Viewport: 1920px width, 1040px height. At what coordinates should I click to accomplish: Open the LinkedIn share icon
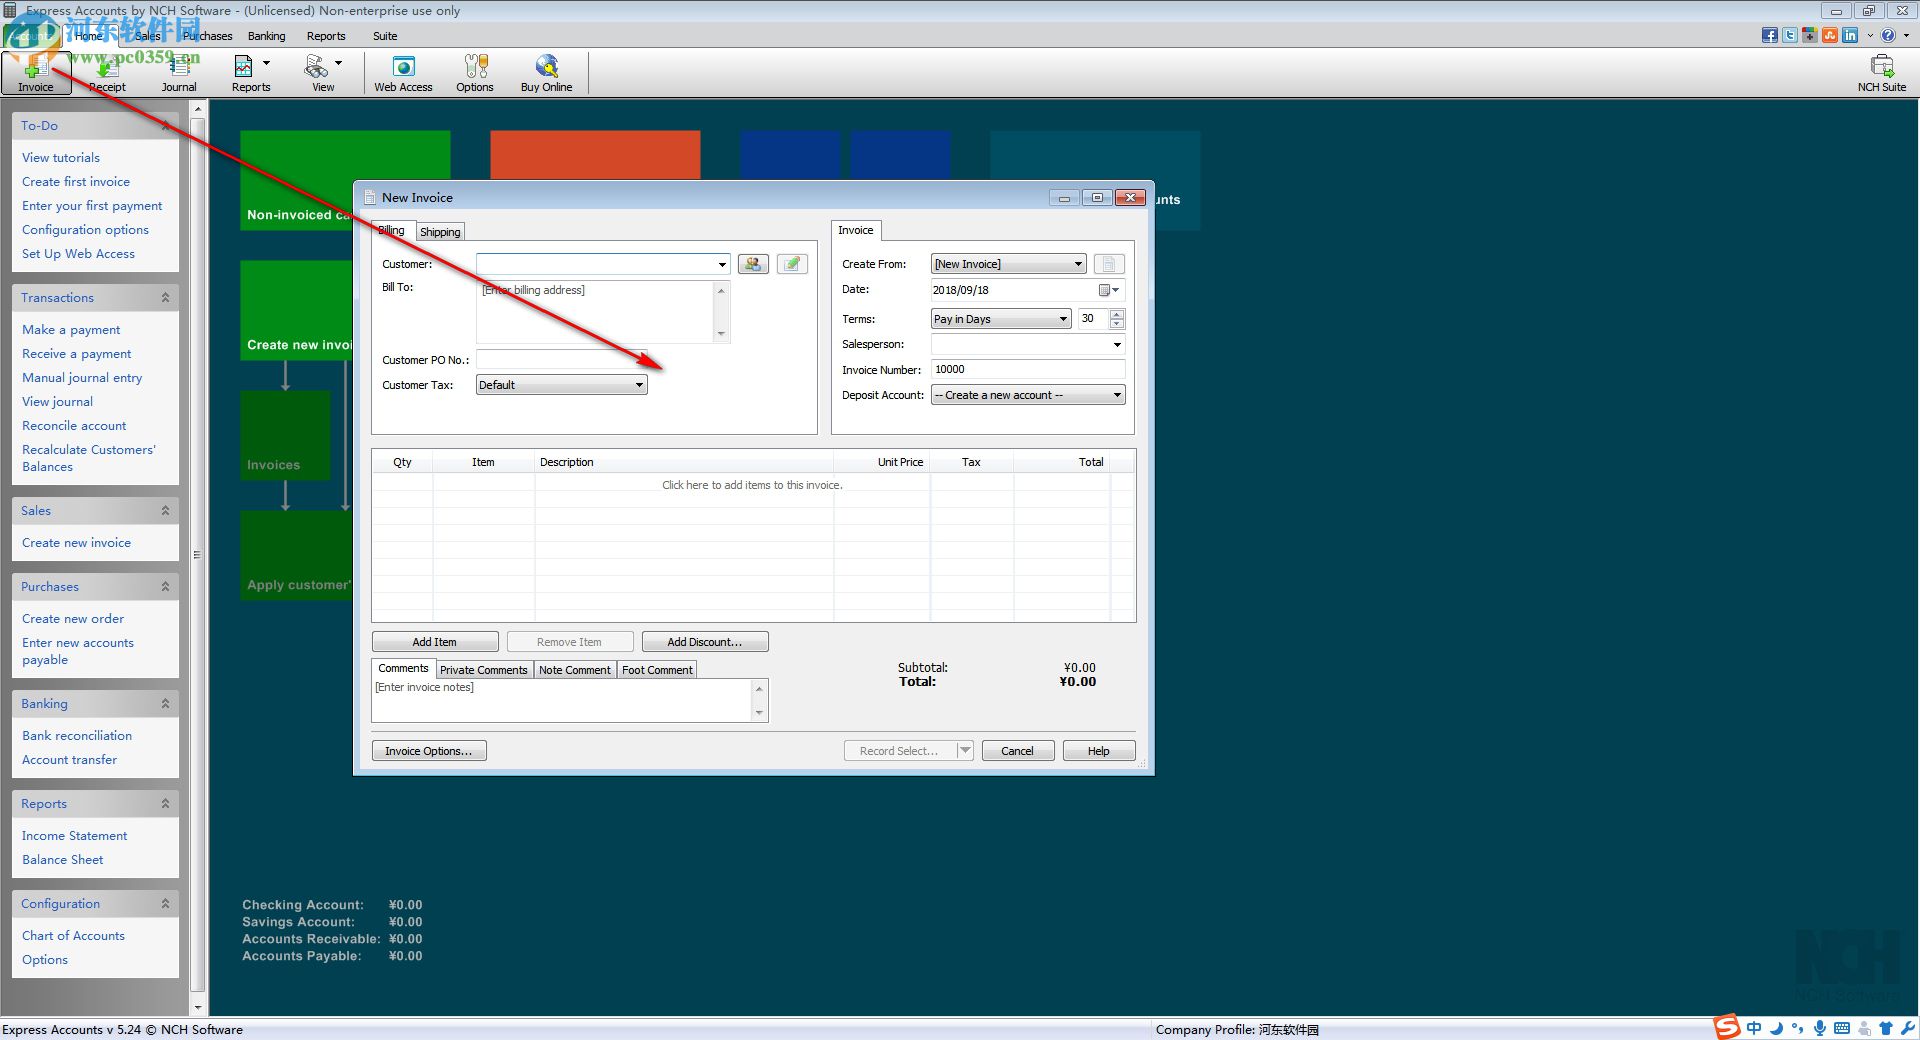[x=1850, y=35]
